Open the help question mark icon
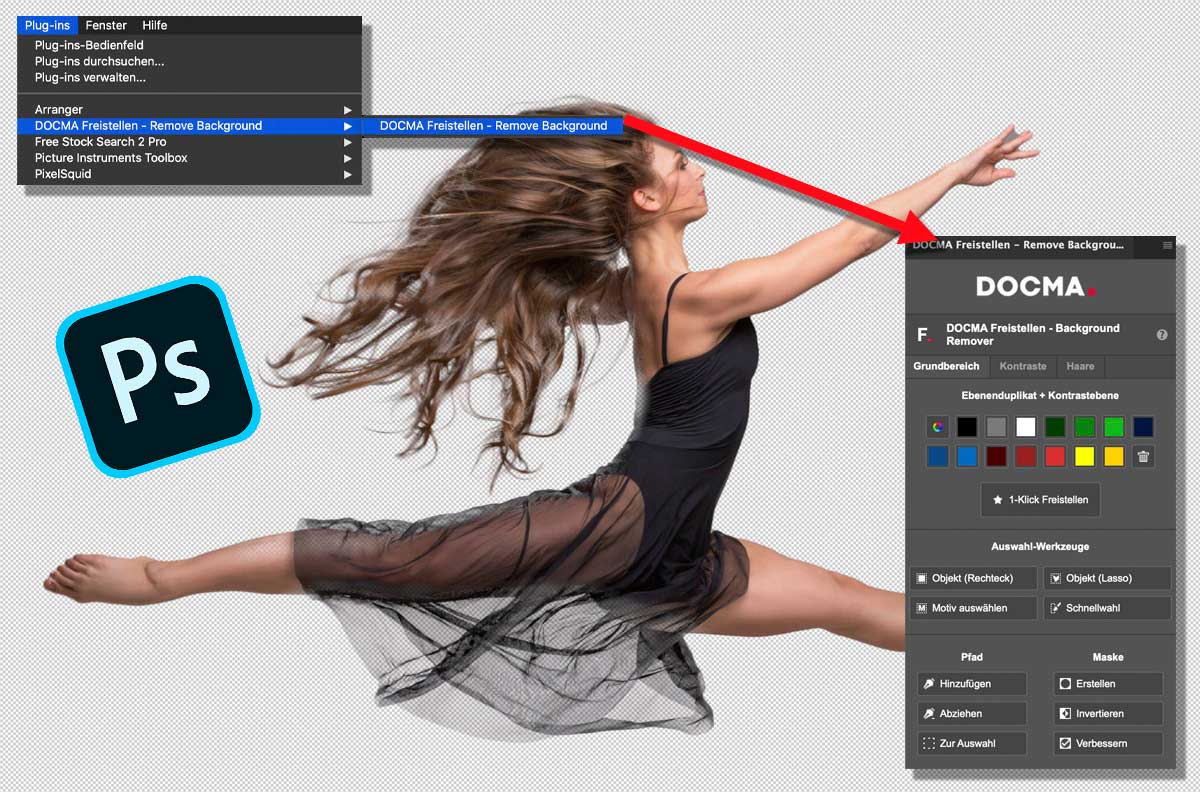The image size is (1200, 792). pos(1162,335)
